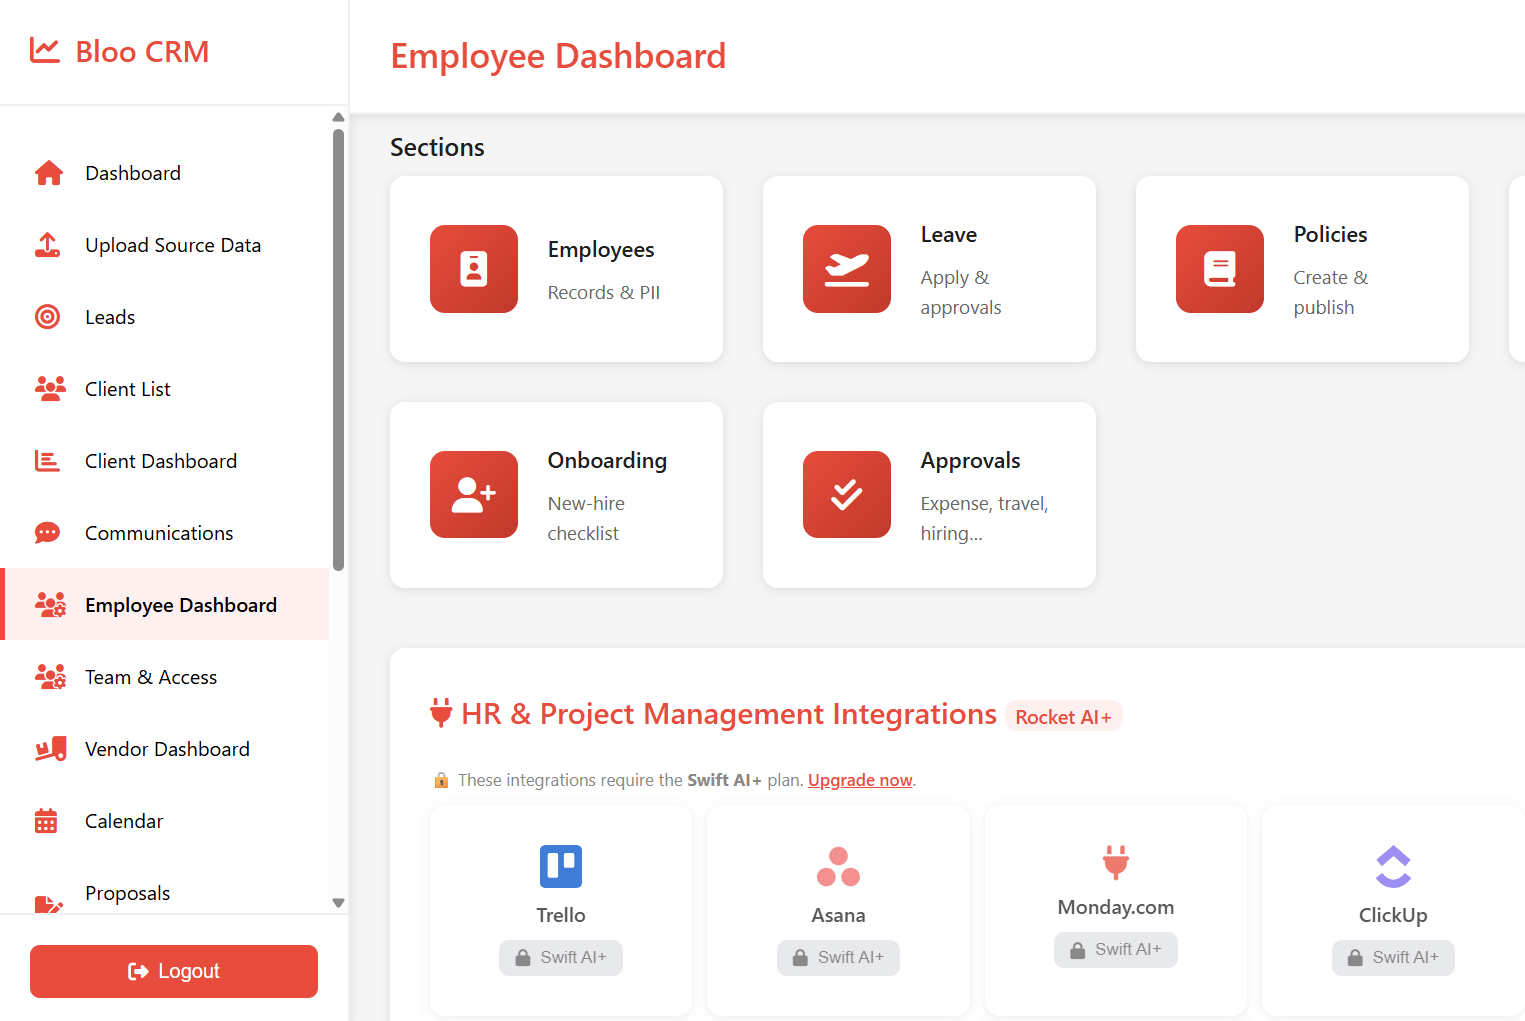Click the Policies book icon
Image resolution: width=1525 pixels, height=1021 pixels.
click(1220, 269)
